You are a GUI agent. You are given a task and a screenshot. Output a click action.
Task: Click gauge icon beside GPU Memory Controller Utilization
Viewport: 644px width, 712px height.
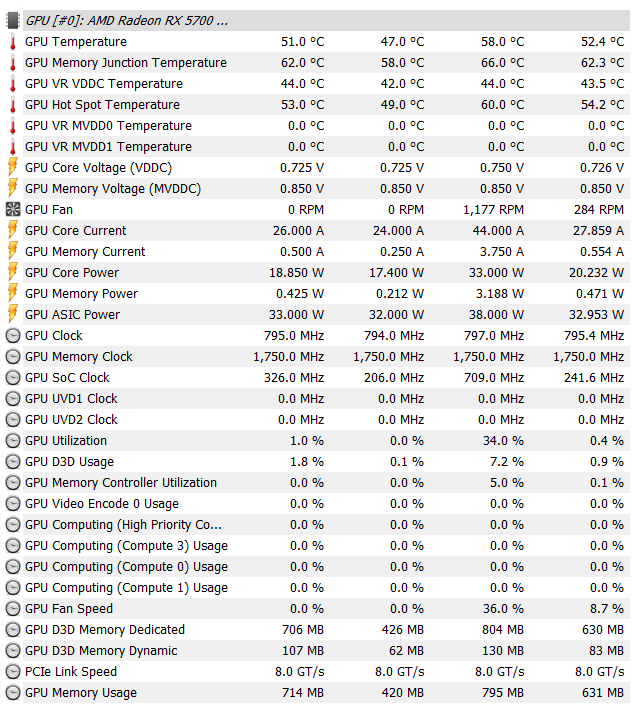tap(13, 483)
